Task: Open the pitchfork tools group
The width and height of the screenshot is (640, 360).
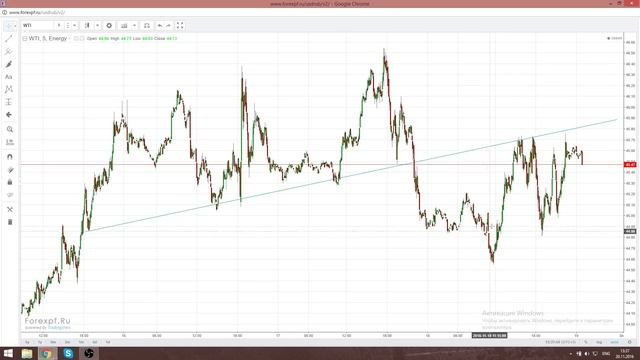Action: coord(9,51)
